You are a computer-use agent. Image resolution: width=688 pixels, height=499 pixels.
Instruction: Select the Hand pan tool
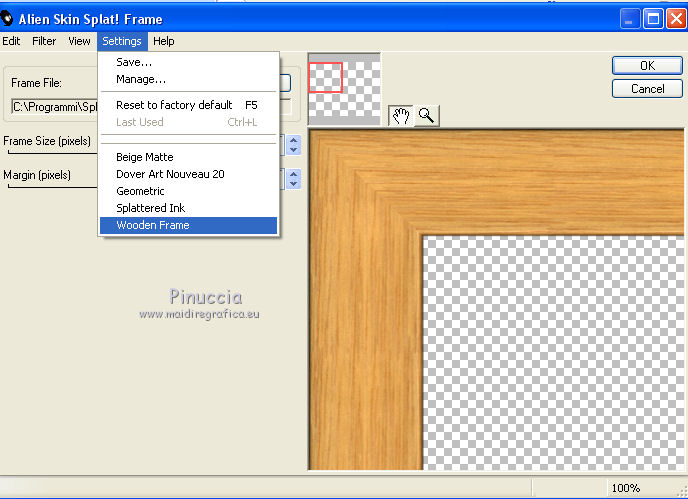[x=400, y=116]
